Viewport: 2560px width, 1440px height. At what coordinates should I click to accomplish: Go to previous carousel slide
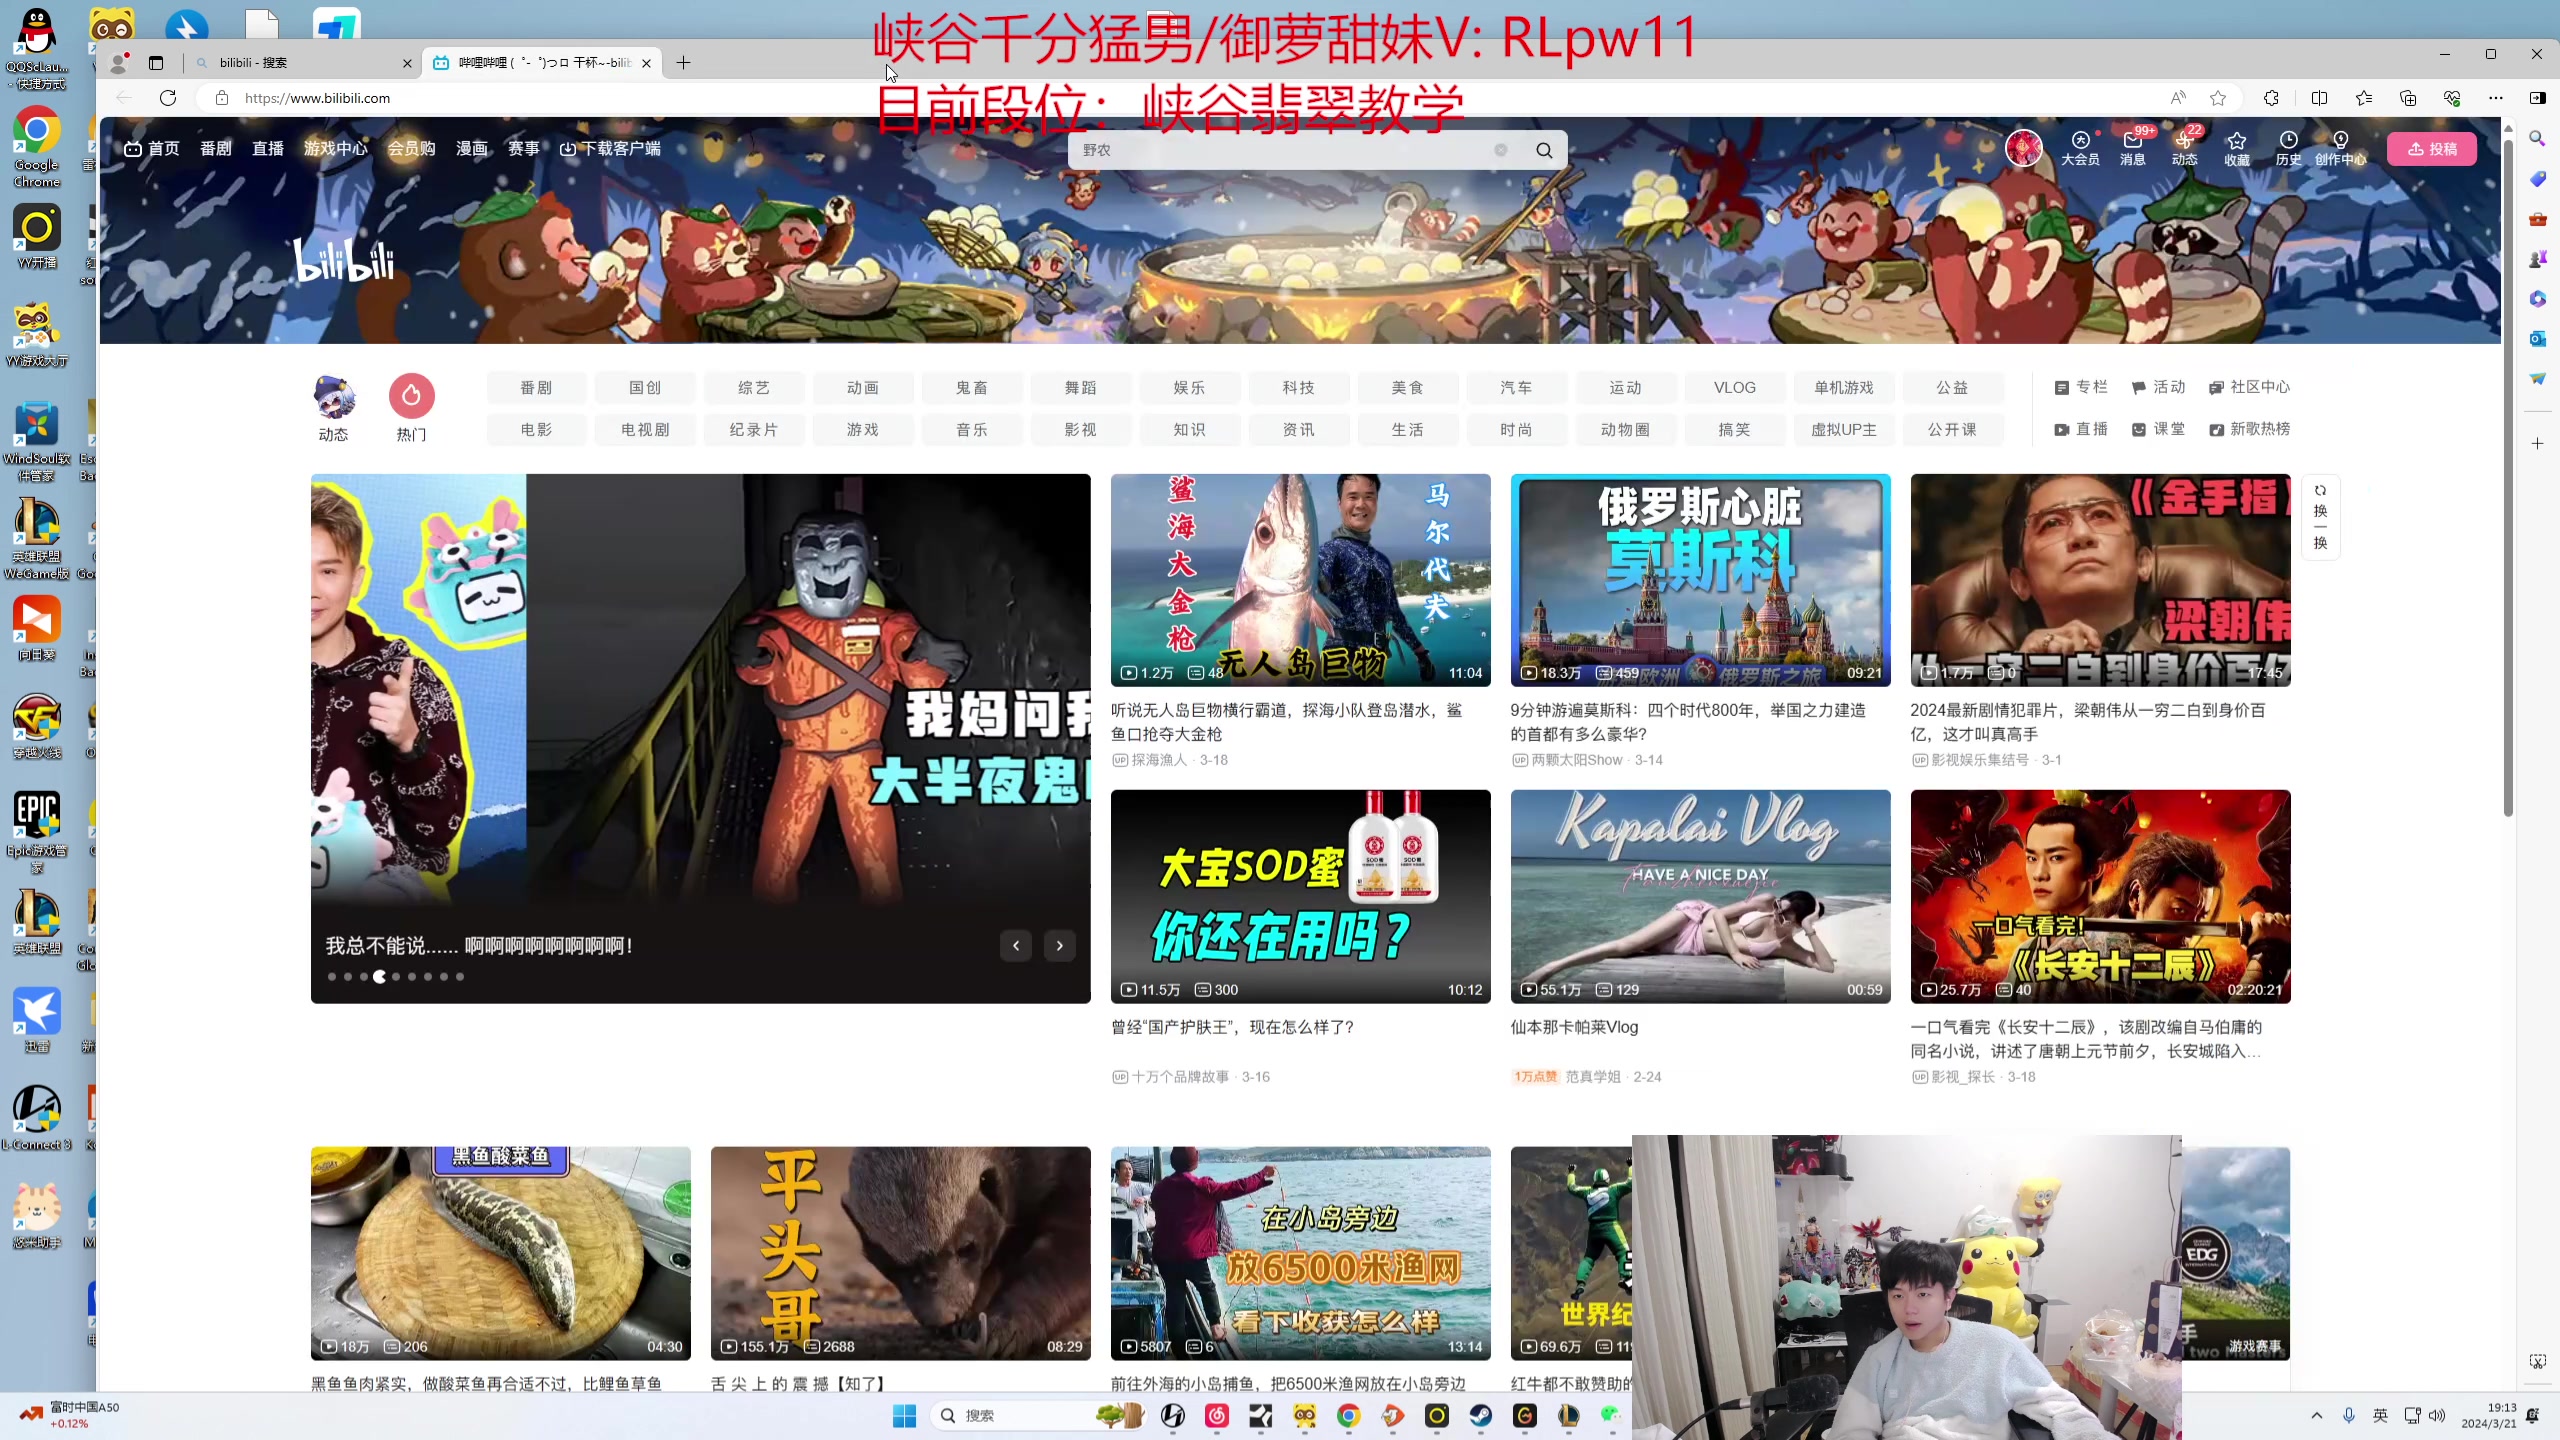point(1016,945)
